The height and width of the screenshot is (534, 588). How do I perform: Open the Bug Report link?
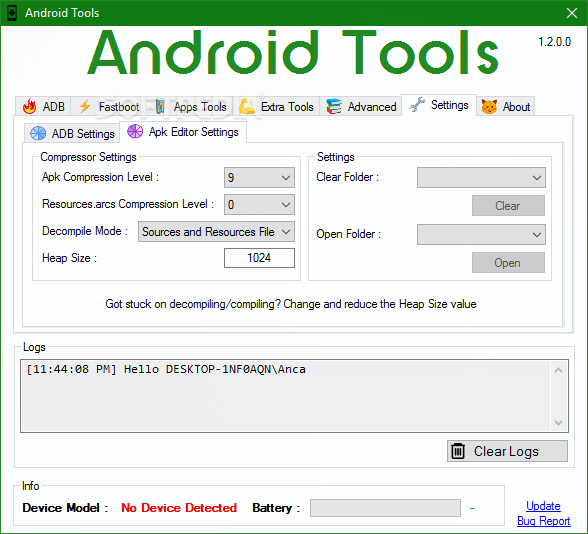(543, 521)
